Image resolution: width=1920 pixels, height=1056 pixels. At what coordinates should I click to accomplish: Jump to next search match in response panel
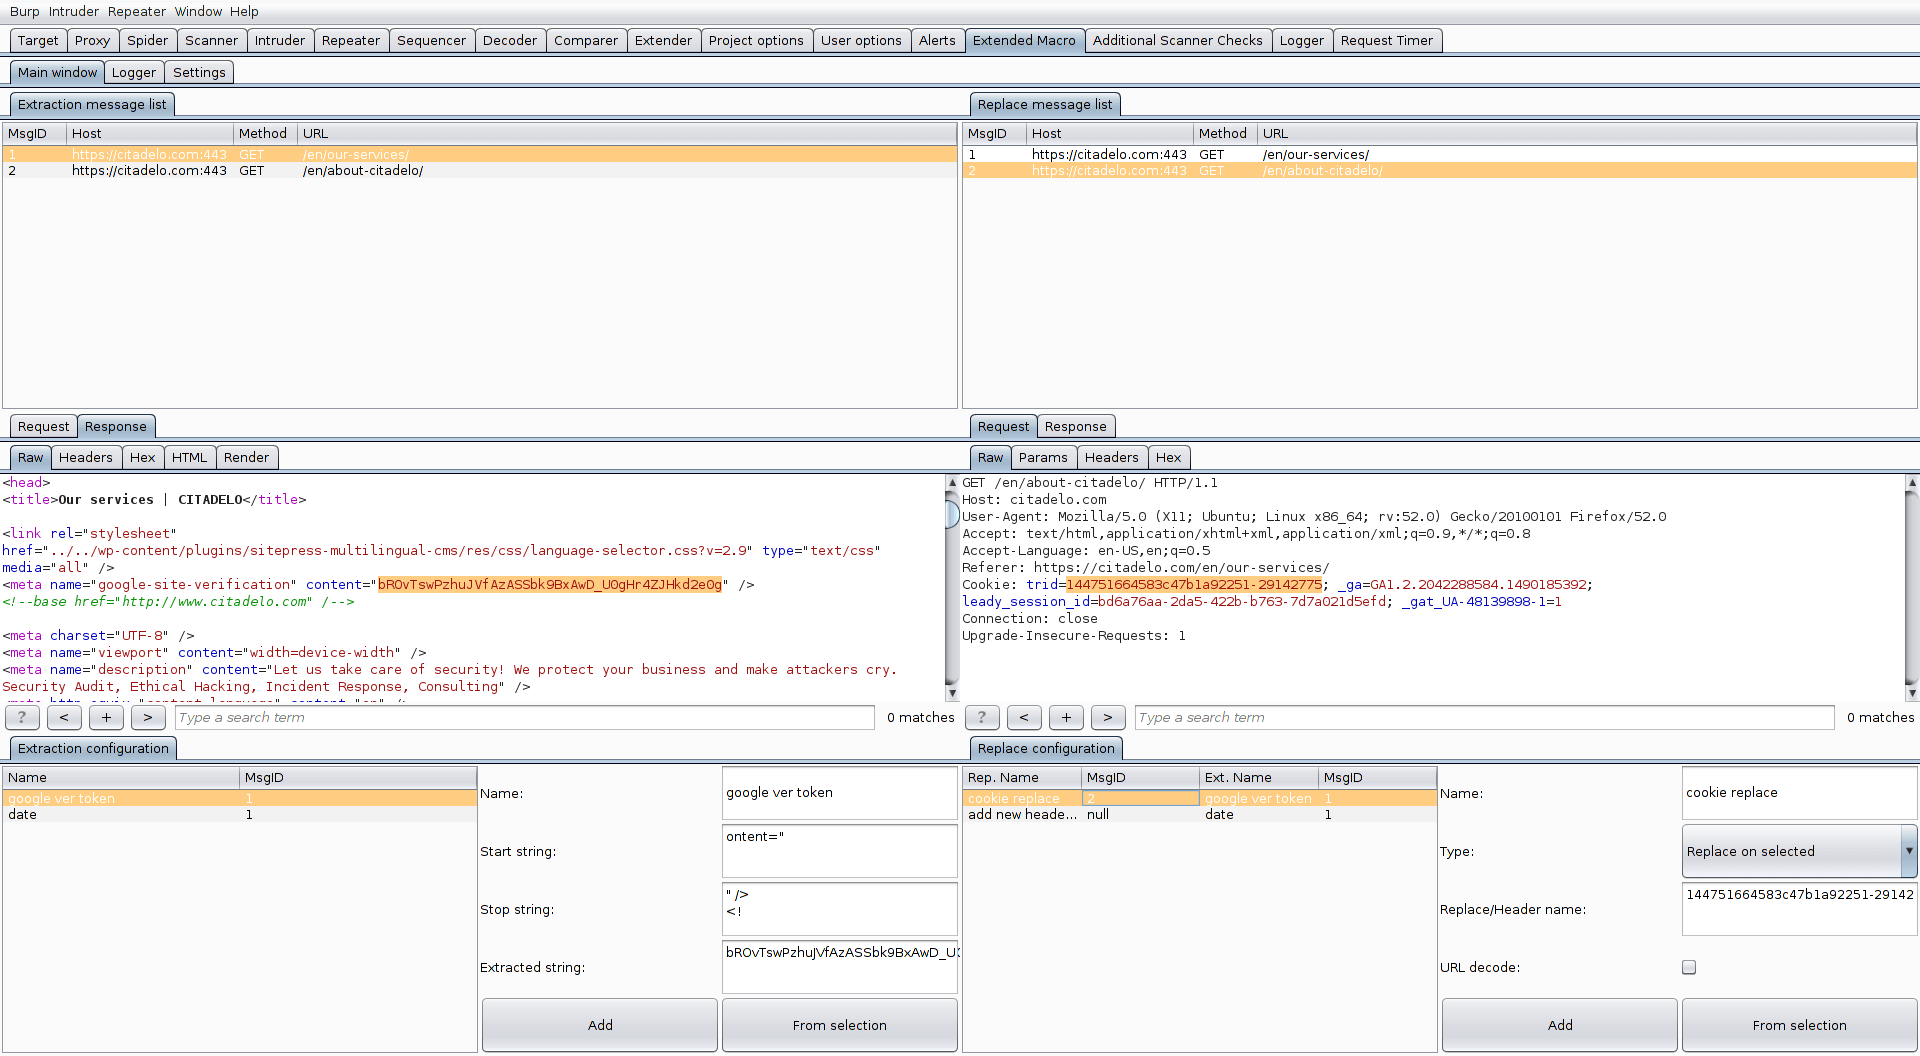tap(148, 717)
